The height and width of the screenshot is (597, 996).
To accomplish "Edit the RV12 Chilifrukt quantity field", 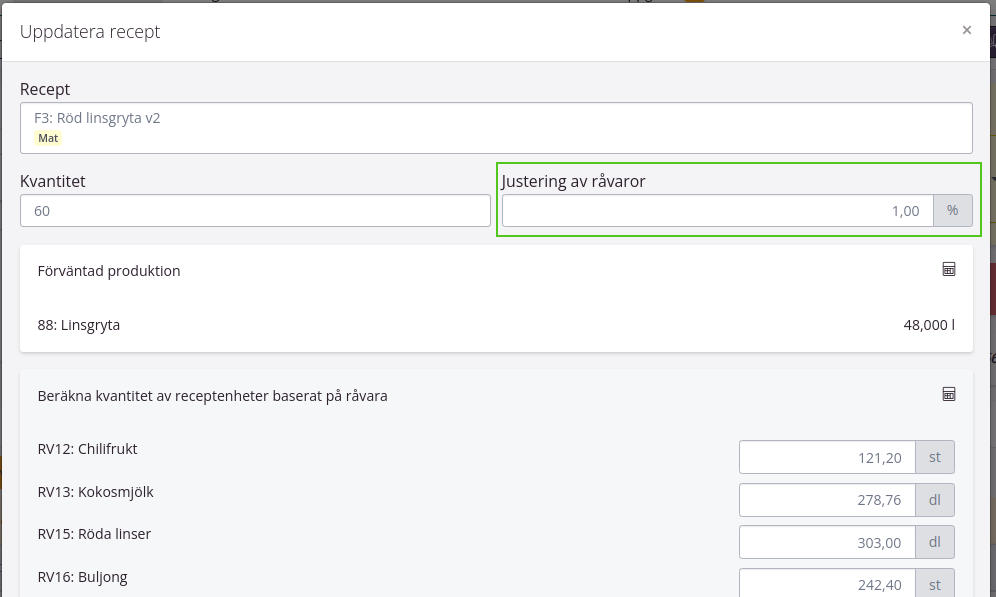I will [827, 458].
